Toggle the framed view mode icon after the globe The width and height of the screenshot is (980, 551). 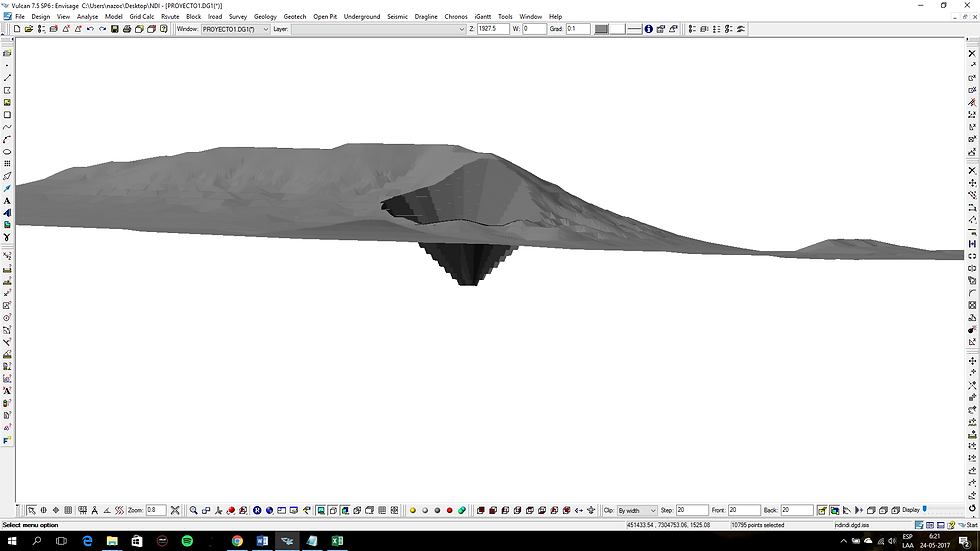click(x=282, y=510)
